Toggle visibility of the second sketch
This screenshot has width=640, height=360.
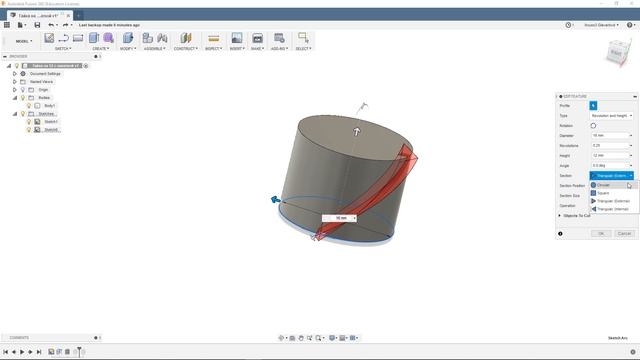coord(29,129)
